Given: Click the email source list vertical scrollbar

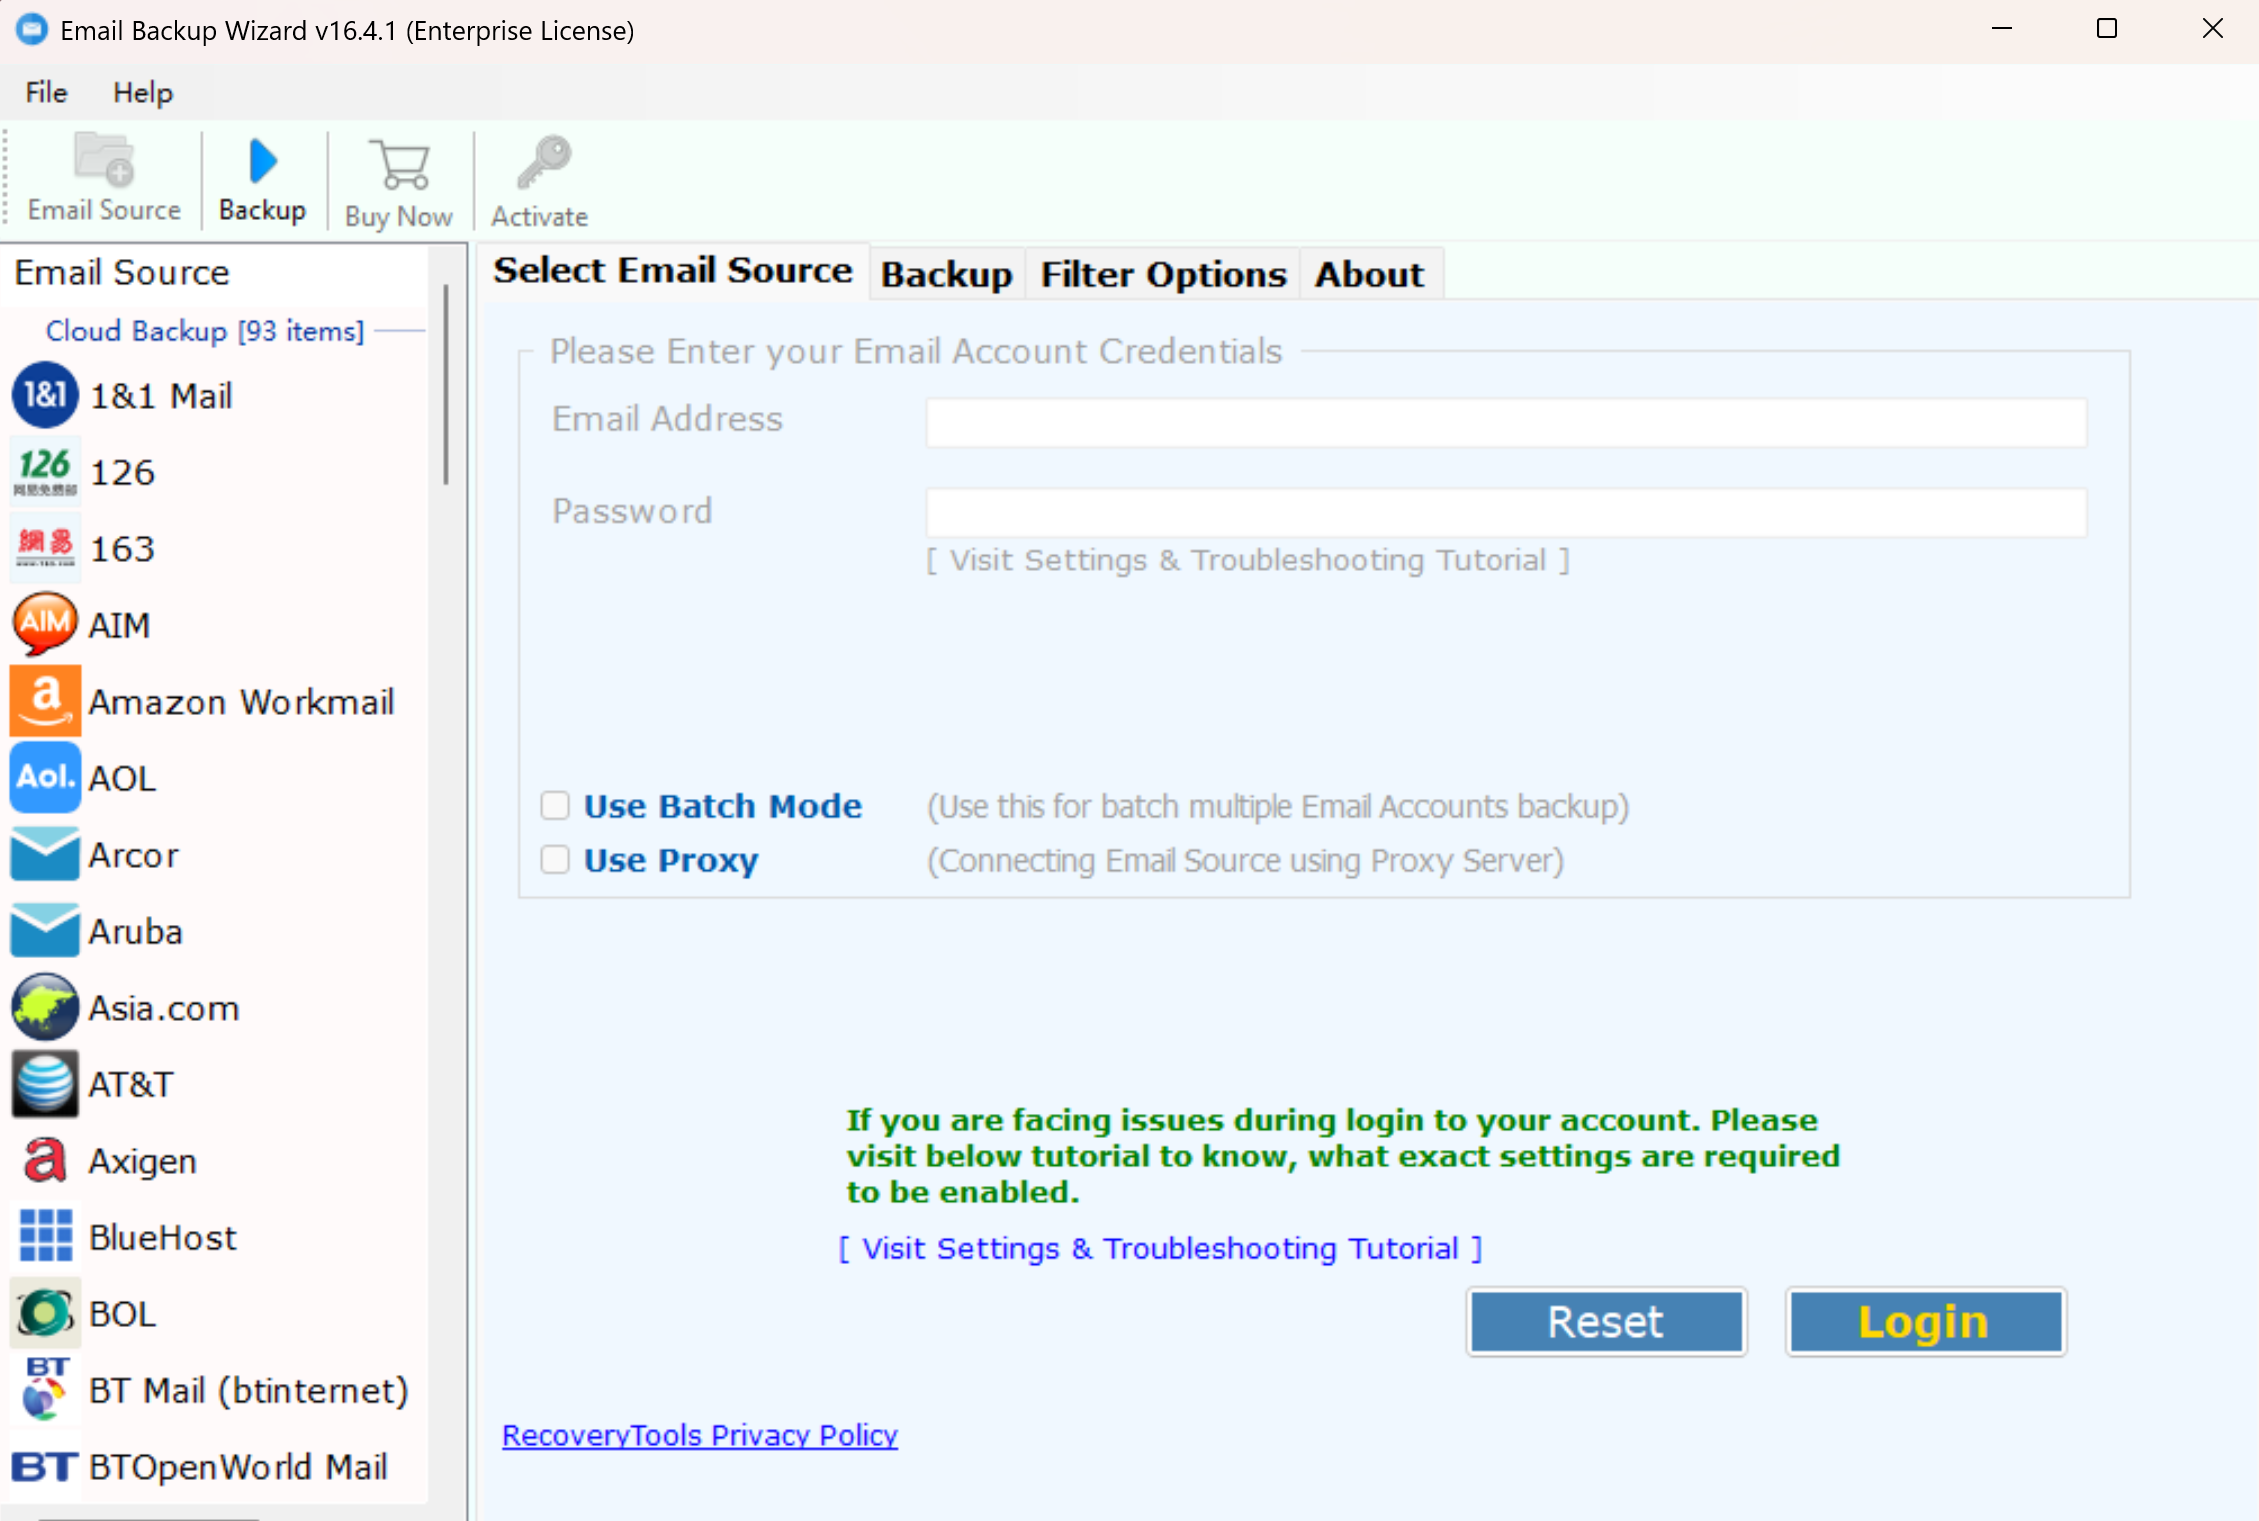Looking at the screenshot, I should click(x=446, y=385).
